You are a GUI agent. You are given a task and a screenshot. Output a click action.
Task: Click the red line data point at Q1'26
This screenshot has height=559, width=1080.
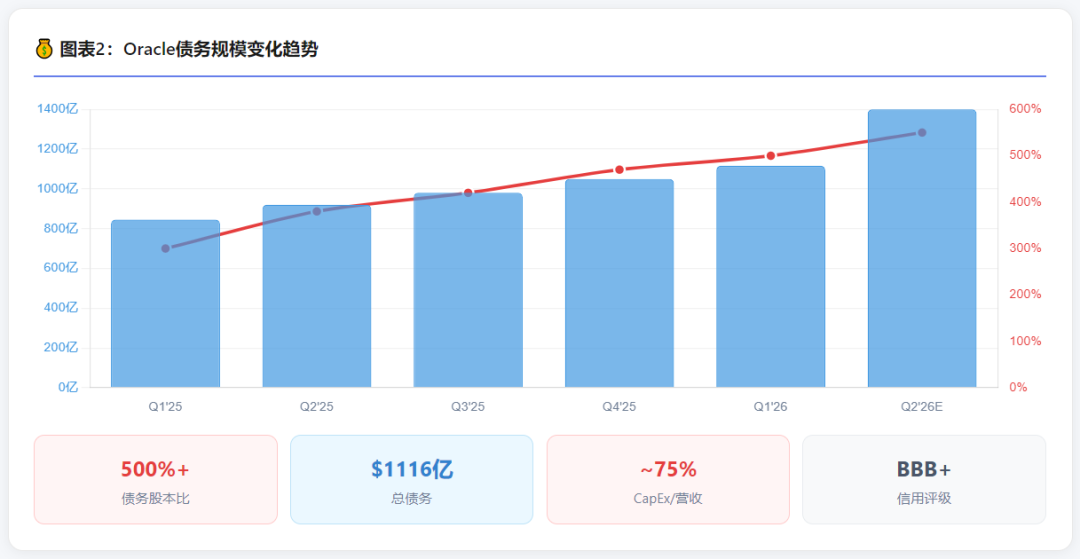[x=771, y=156]
